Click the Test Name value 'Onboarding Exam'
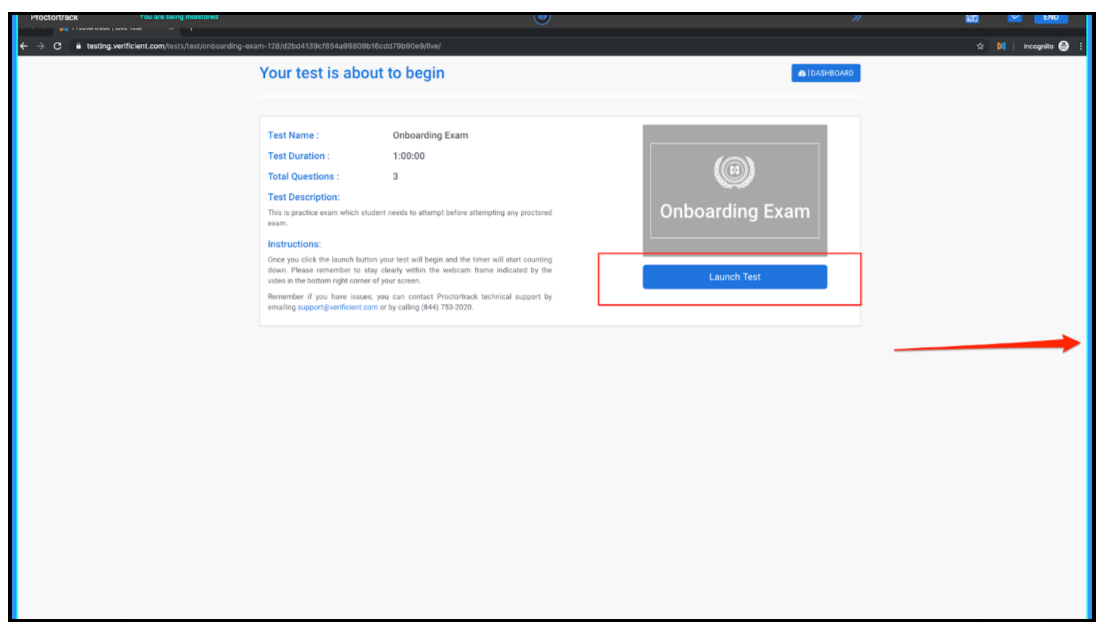The width and height of the screenshot is (1111, 628). pyautogui.click(x=430, y=135)
